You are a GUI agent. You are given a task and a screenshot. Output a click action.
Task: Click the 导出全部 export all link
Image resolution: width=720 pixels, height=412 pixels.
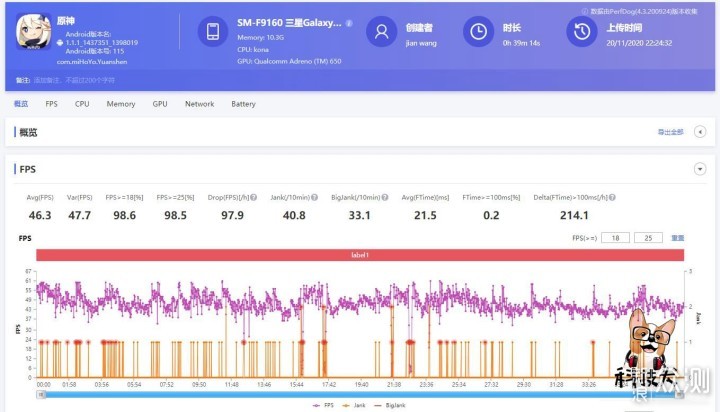pyautogui.click(x=670, y=132)
